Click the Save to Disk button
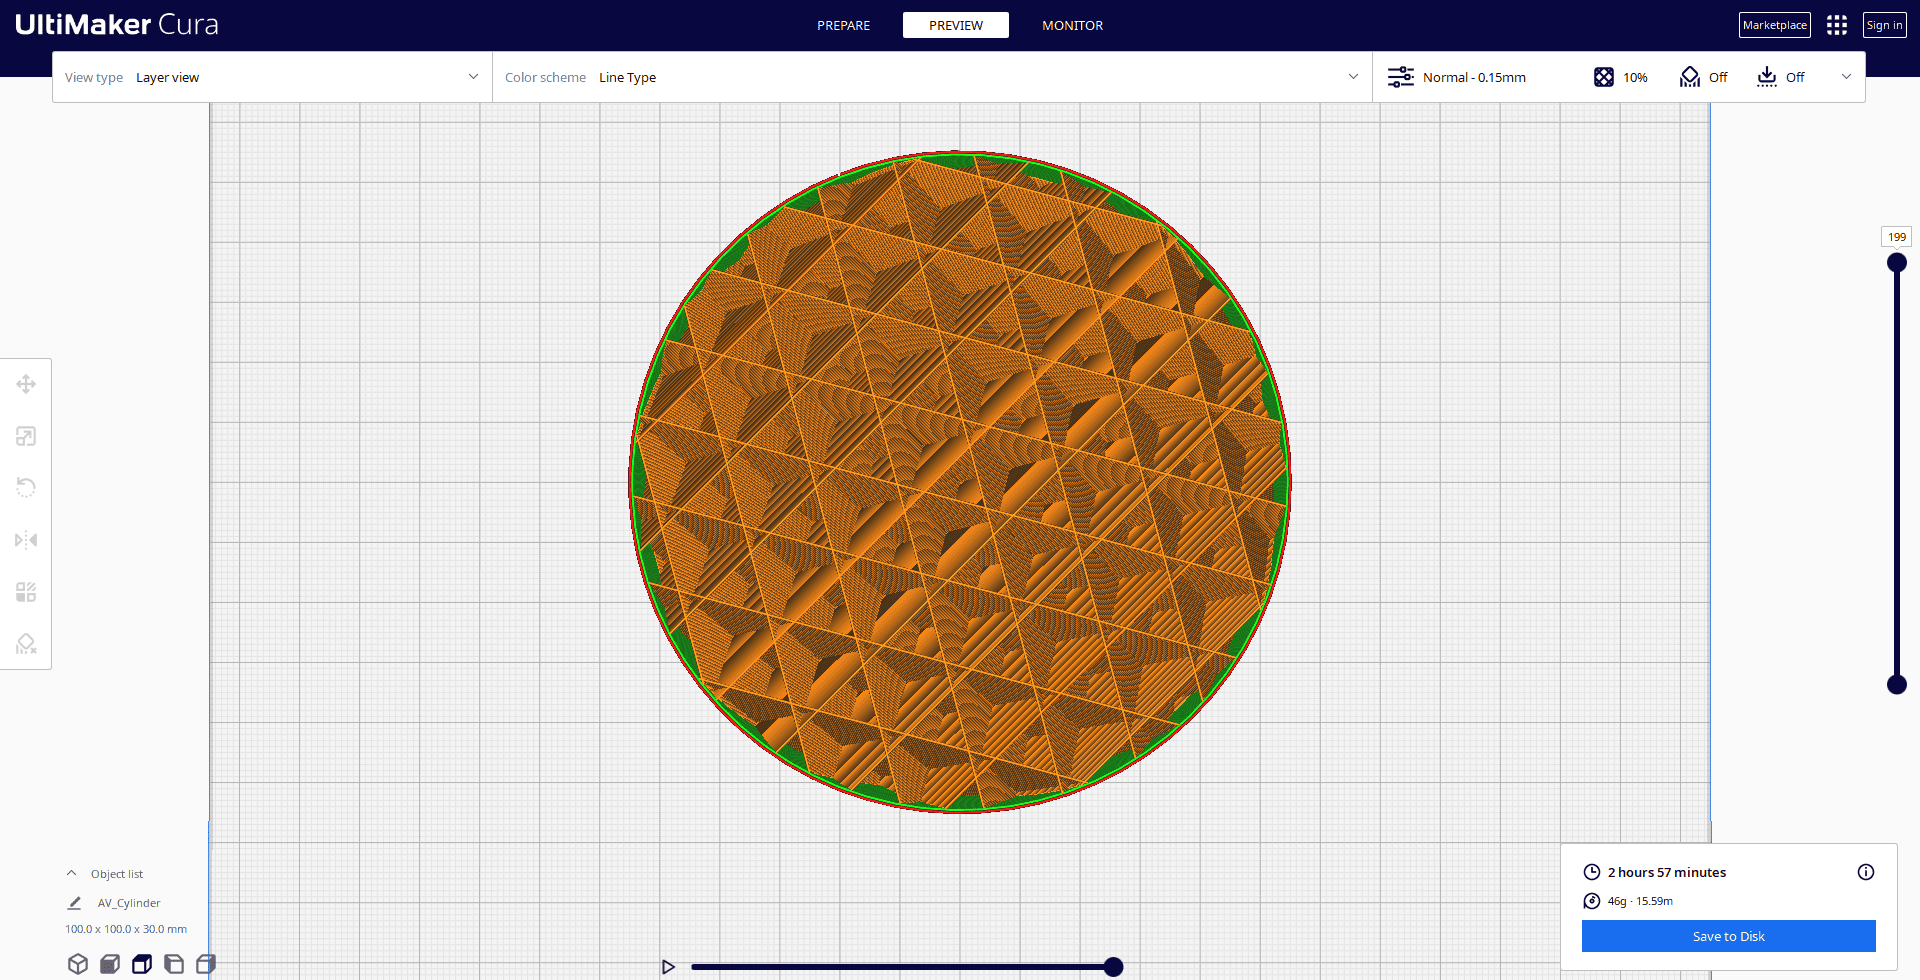This screenshot has width=1920, height=980. coord(1728,935)
